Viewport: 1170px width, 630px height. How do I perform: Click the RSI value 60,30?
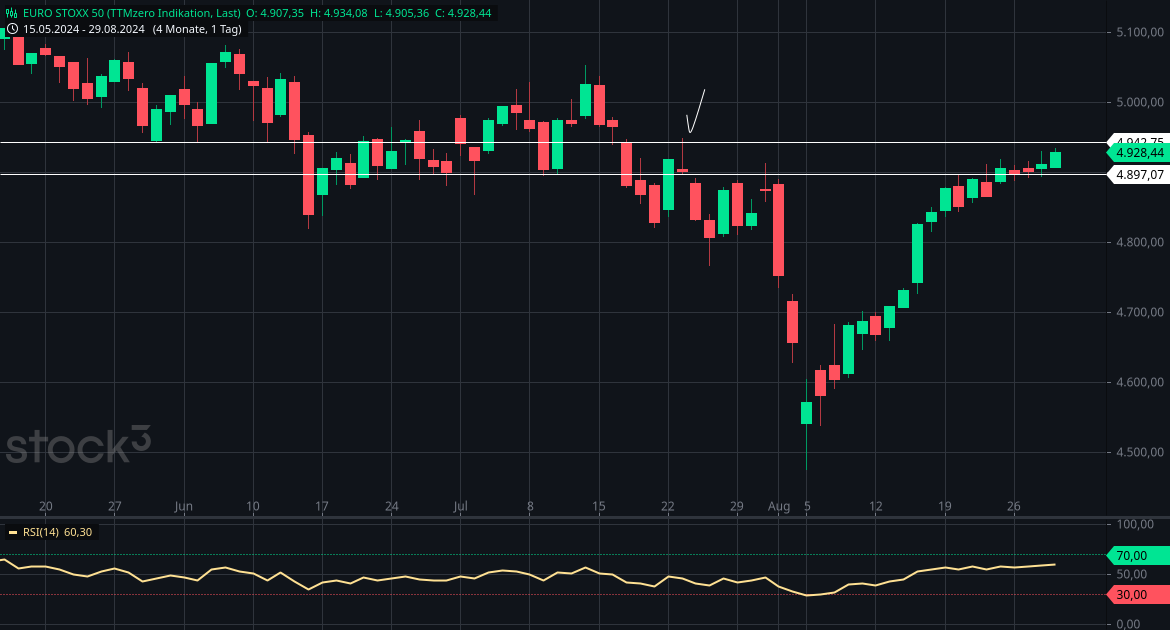pos(78,532)
